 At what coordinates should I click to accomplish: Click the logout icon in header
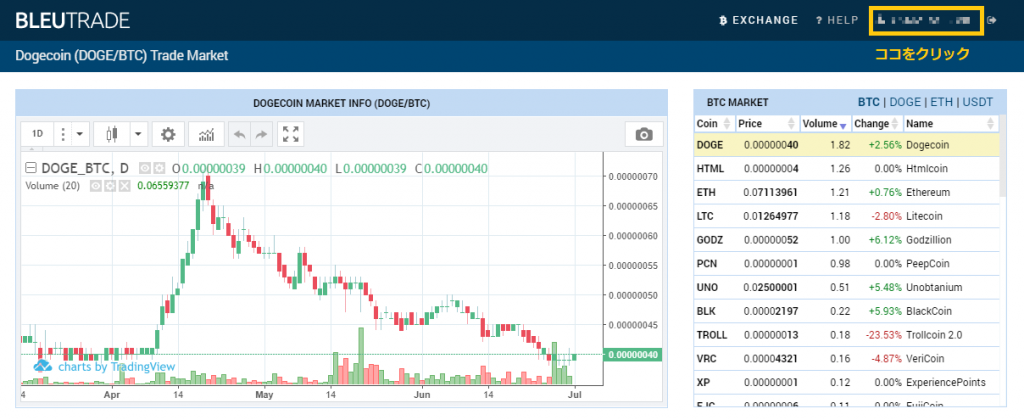click(992, 20)
